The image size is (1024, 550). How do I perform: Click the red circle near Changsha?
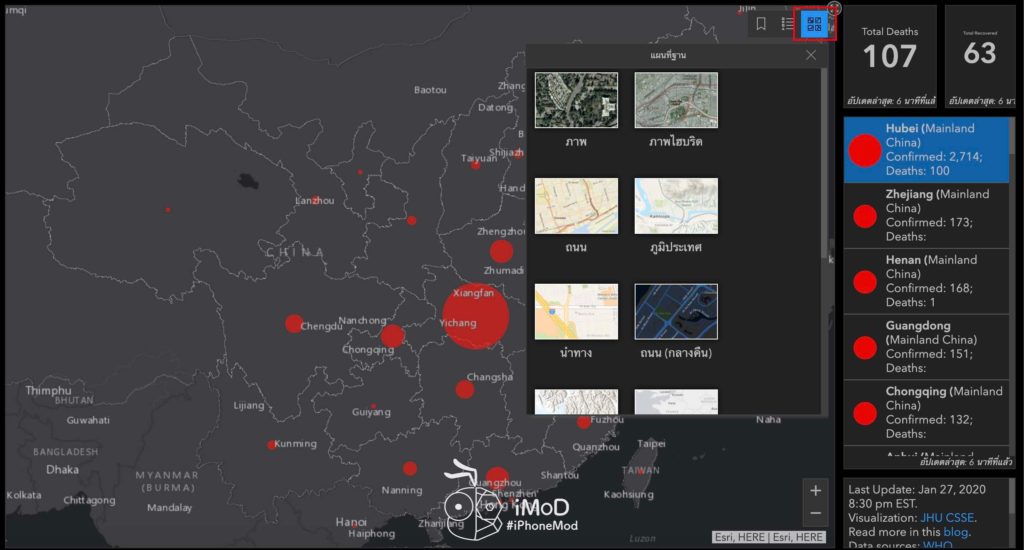[x=464, y=389]
